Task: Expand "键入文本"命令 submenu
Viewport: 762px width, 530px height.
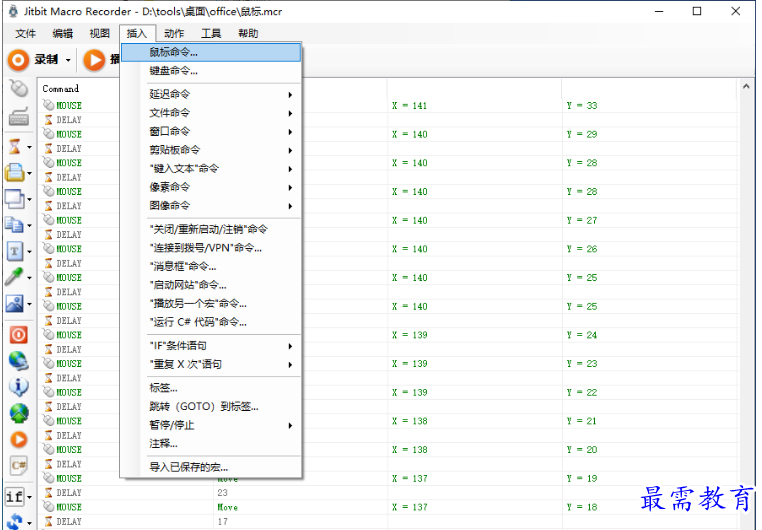Action: pos(211,169)
